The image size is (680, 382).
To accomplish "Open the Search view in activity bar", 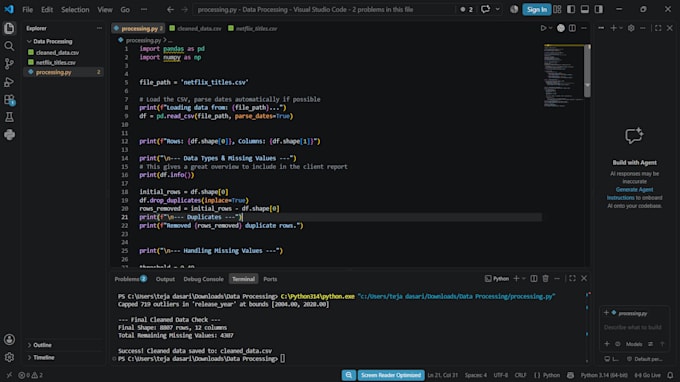I will pos(9,46).
